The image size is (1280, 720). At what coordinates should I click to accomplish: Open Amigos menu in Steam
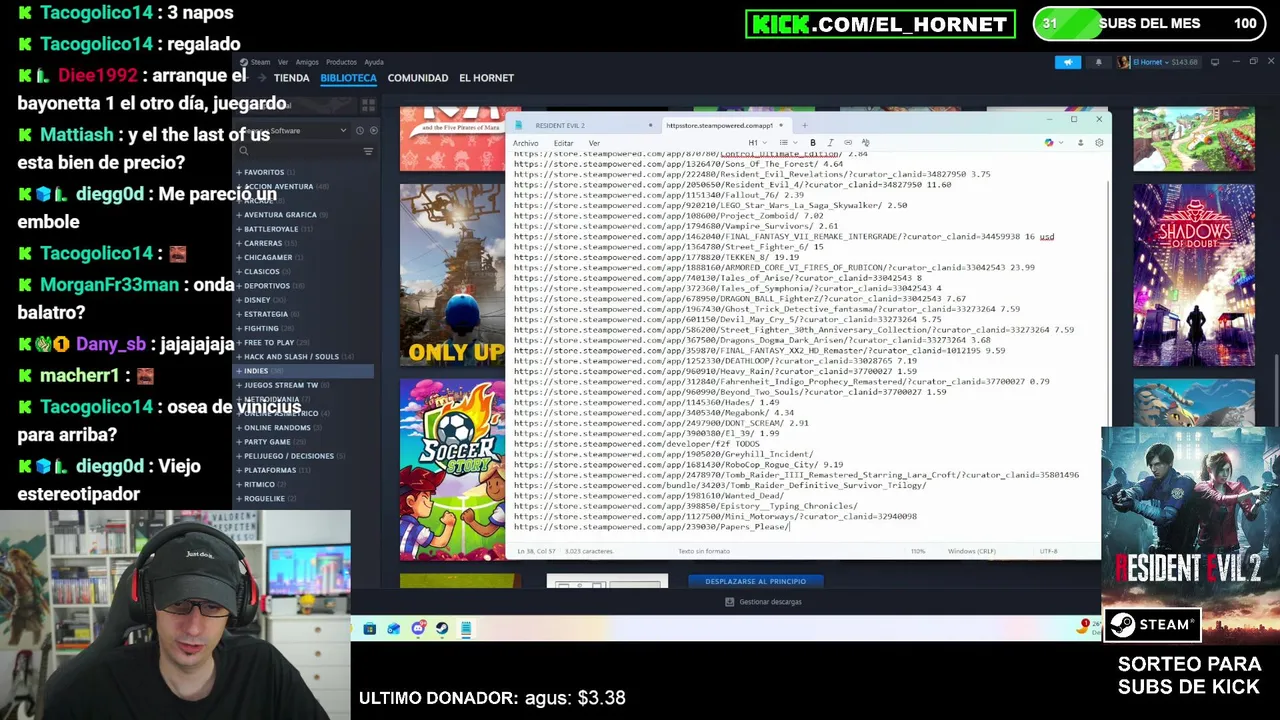(307, 62)
